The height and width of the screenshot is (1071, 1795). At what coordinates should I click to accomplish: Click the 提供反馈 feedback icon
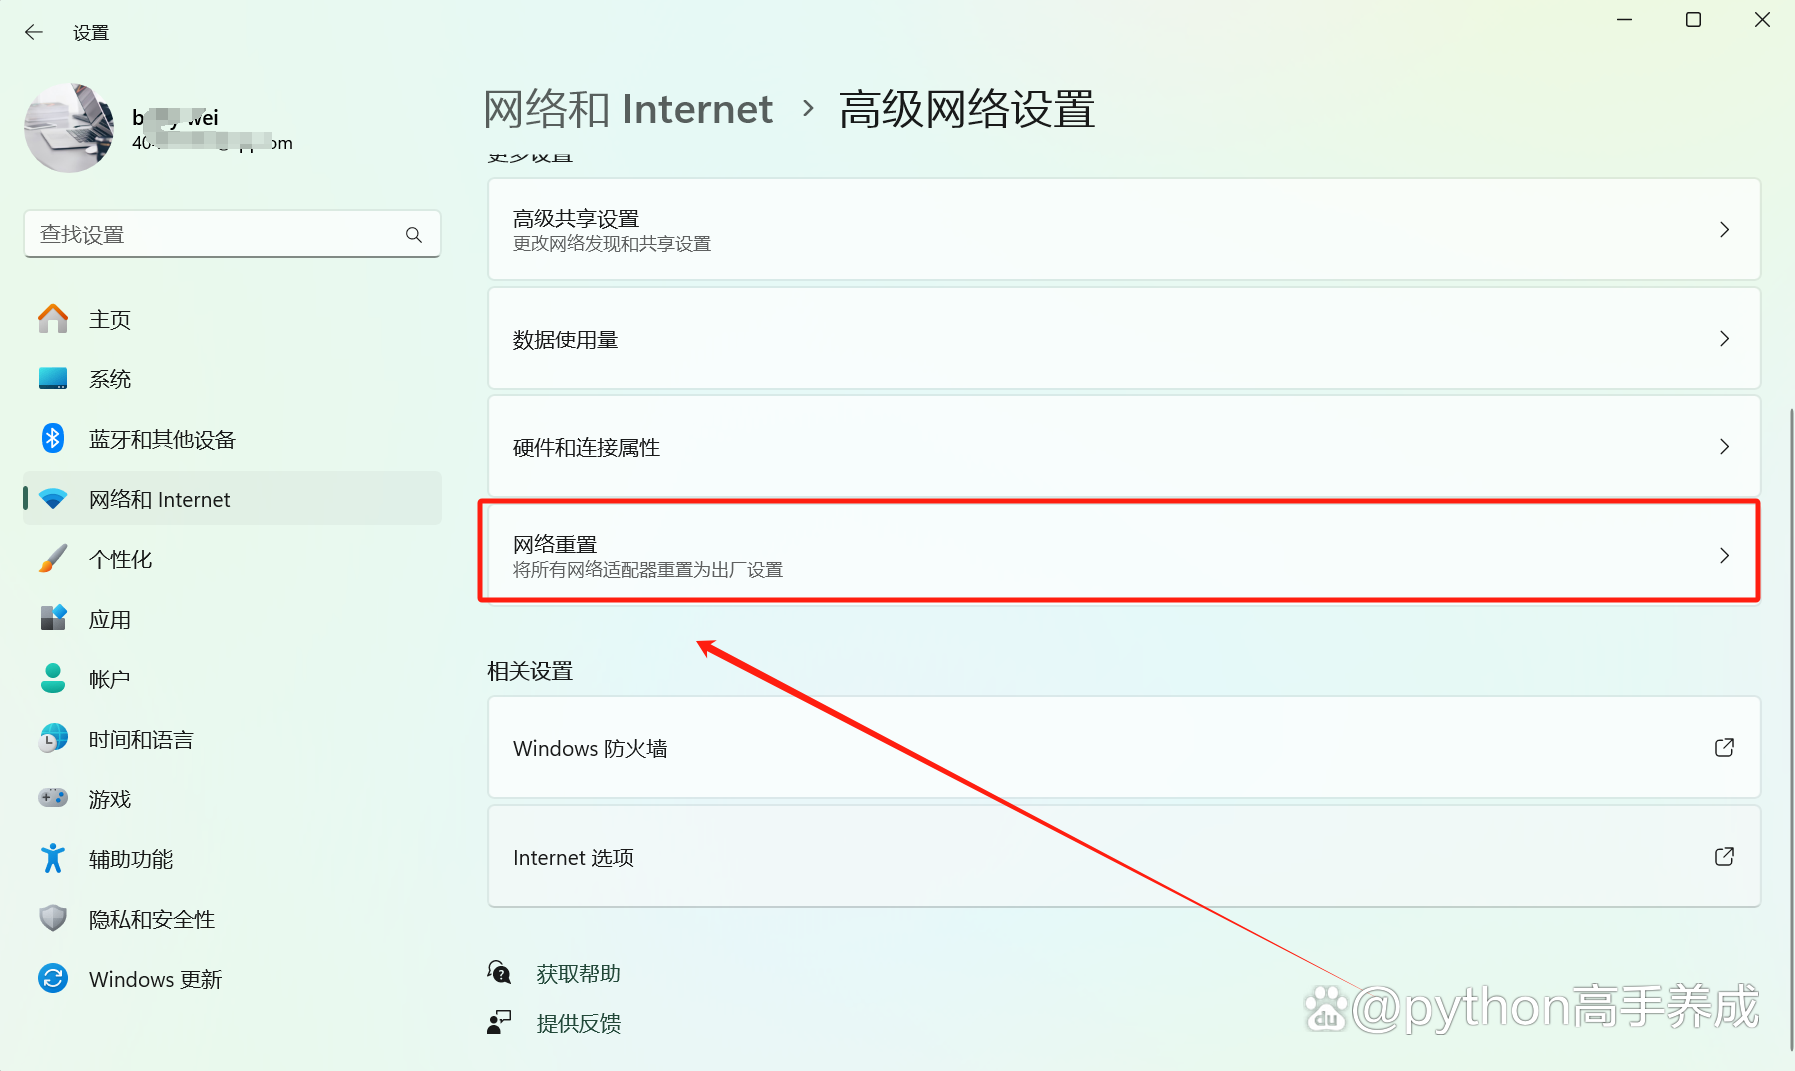[x=499, y=1022]
